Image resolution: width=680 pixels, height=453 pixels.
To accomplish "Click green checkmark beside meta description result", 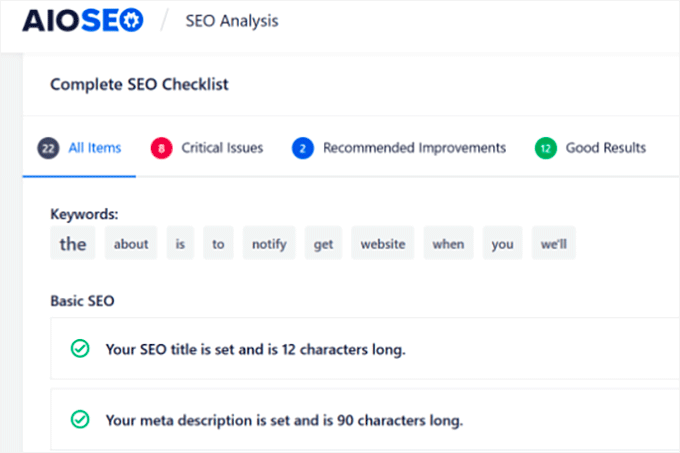I will (x=79, y=419).
